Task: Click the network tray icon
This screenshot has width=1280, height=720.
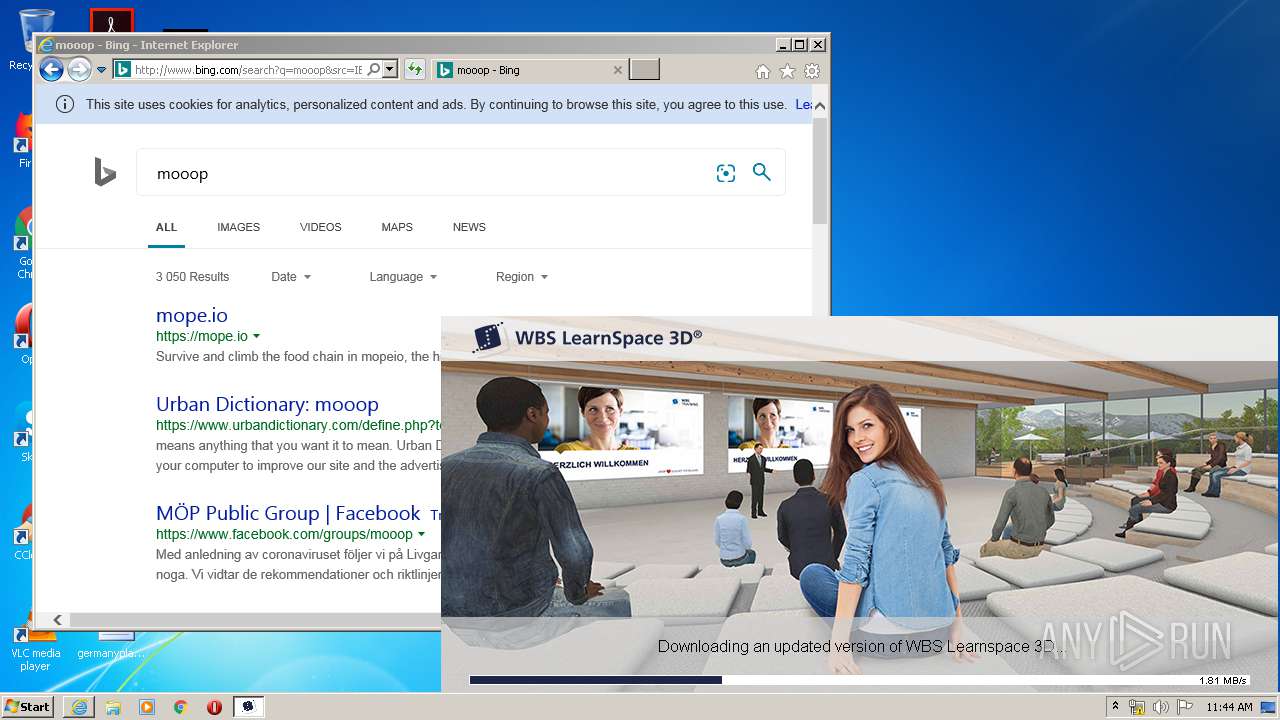Action: click(1137, 707)
